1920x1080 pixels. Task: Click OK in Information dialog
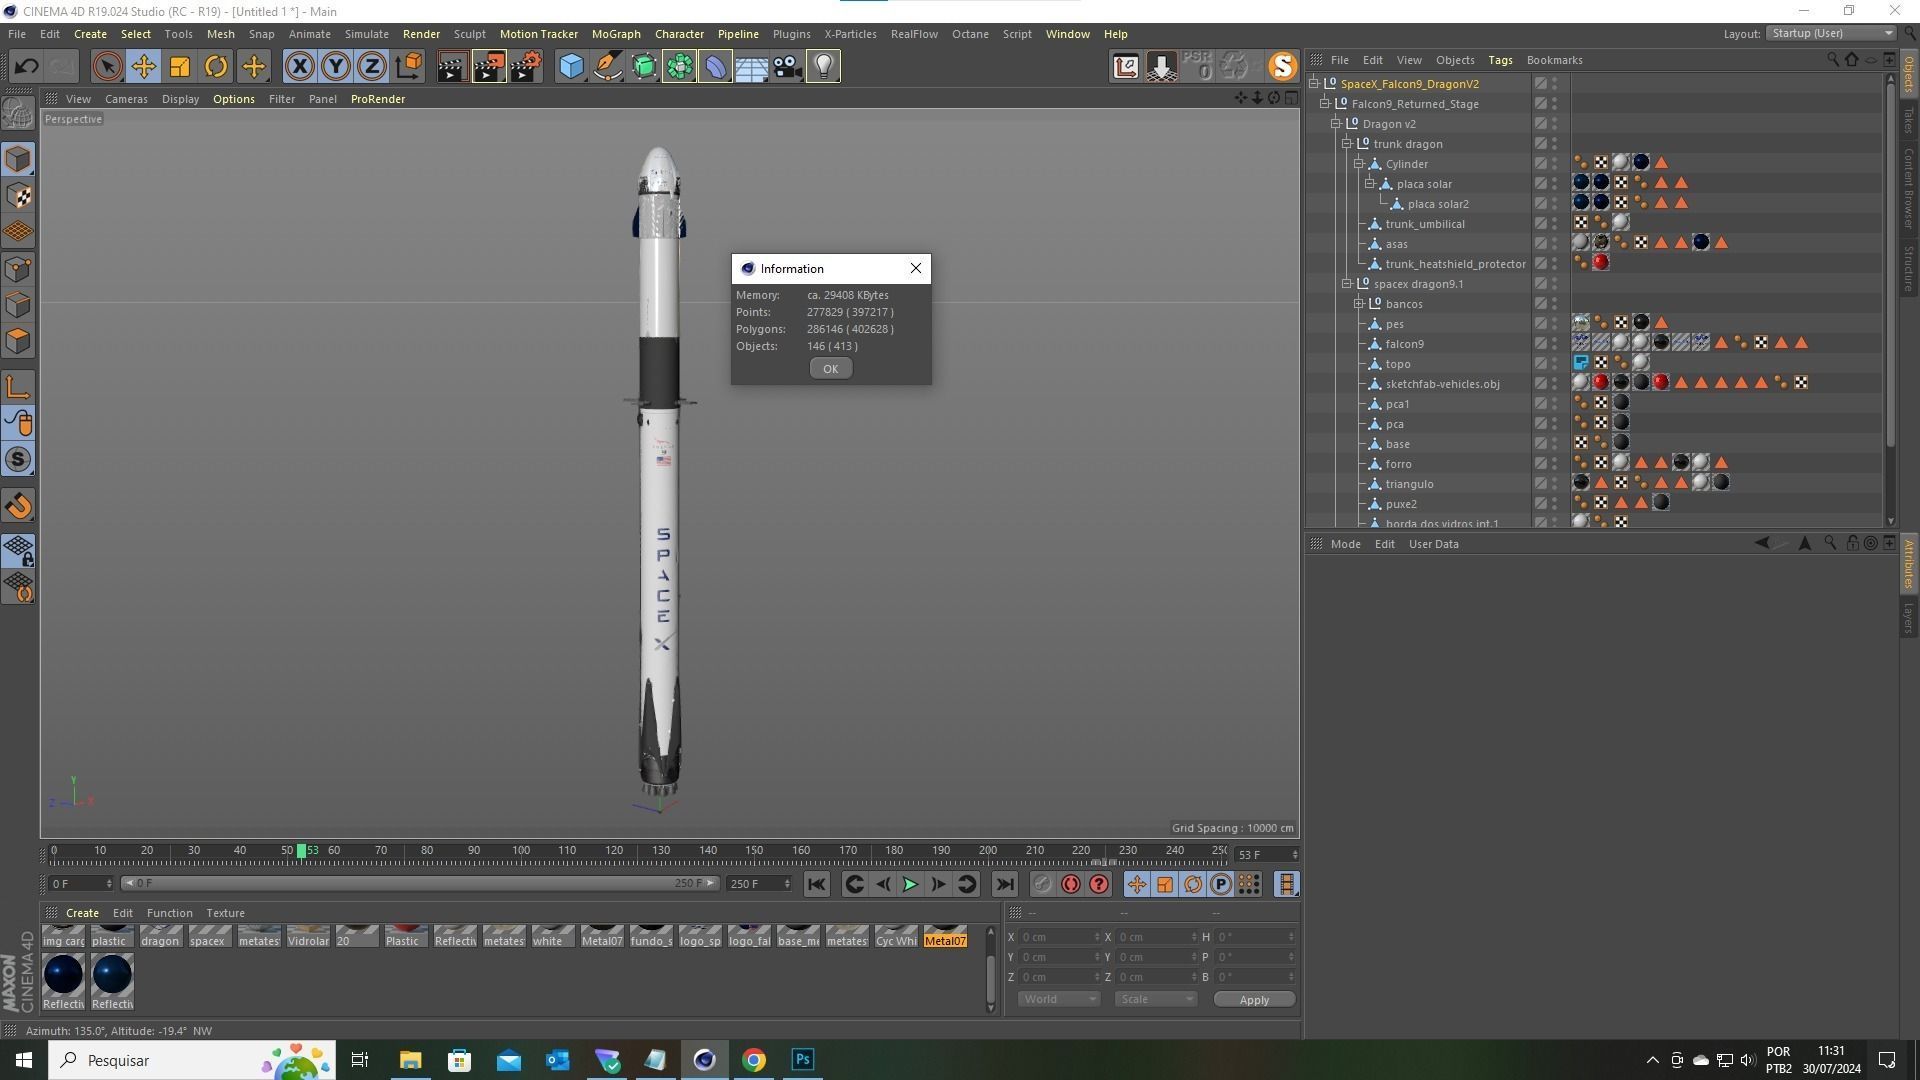pos(830,369)
